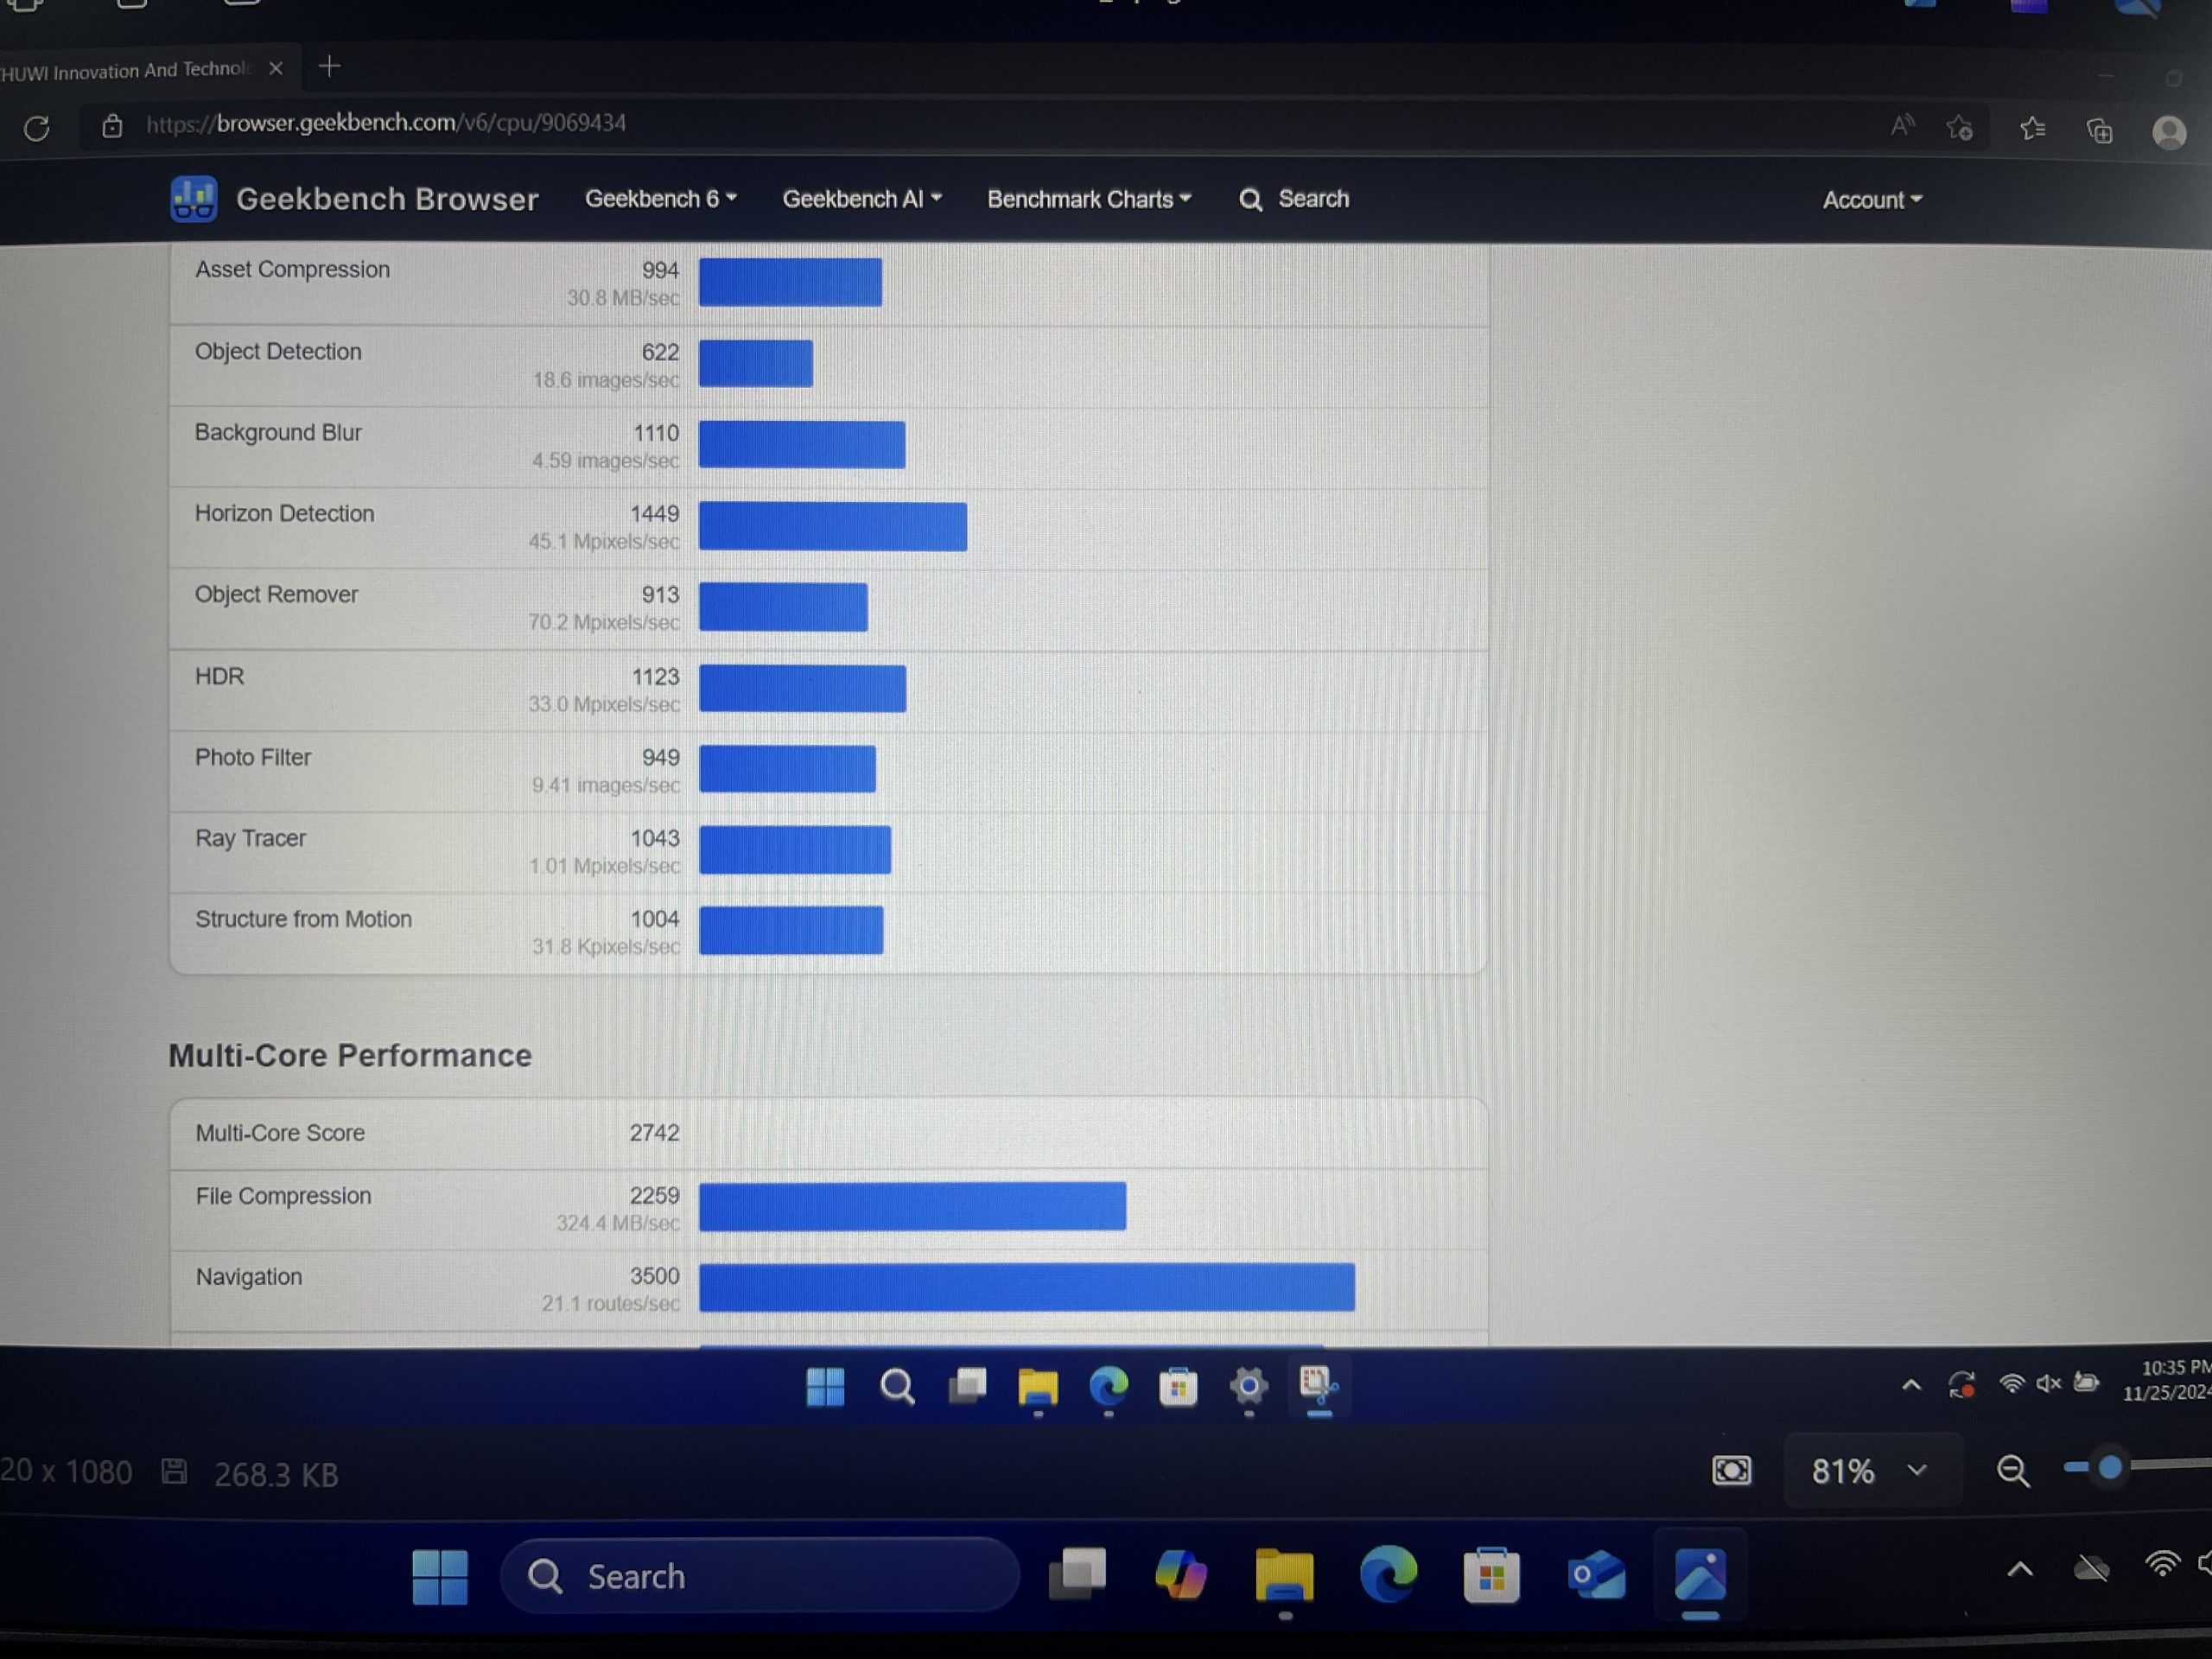
Task: Open the browser Favorites list icon
Action: (2032, 129)
